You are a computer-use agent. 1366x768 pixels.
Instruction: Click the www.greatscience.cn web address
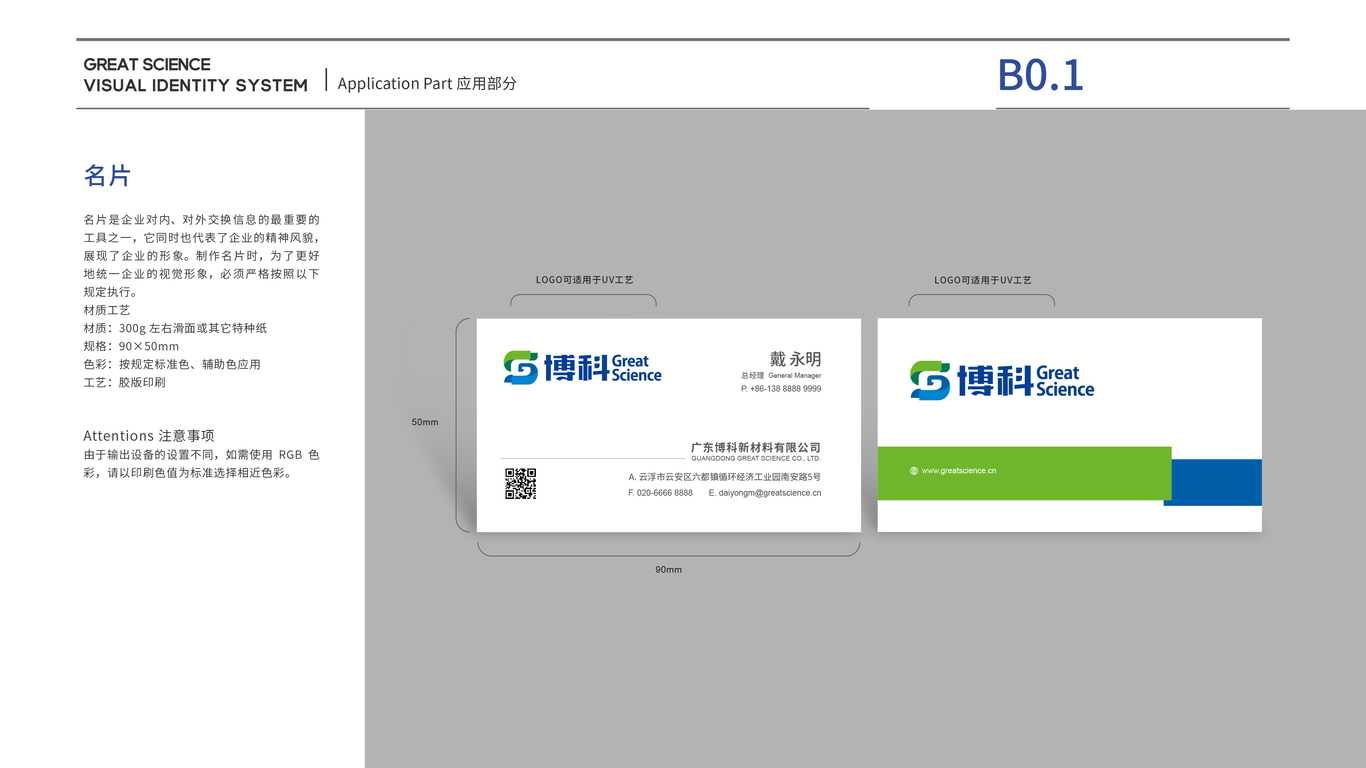coord(958,471)
